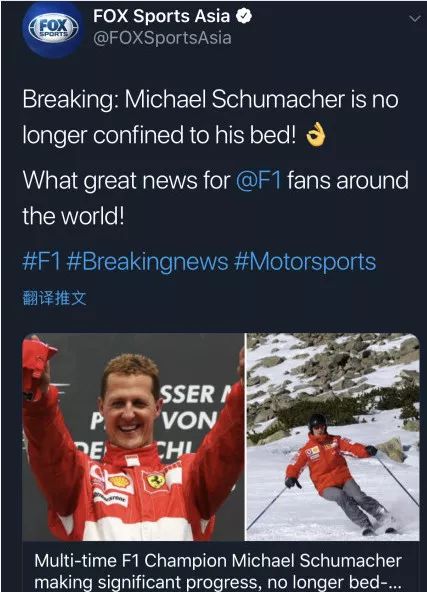This screenshot has height=592, width=427.
Task: Expand the tweet options chevron menu
Action: (415, 19)
